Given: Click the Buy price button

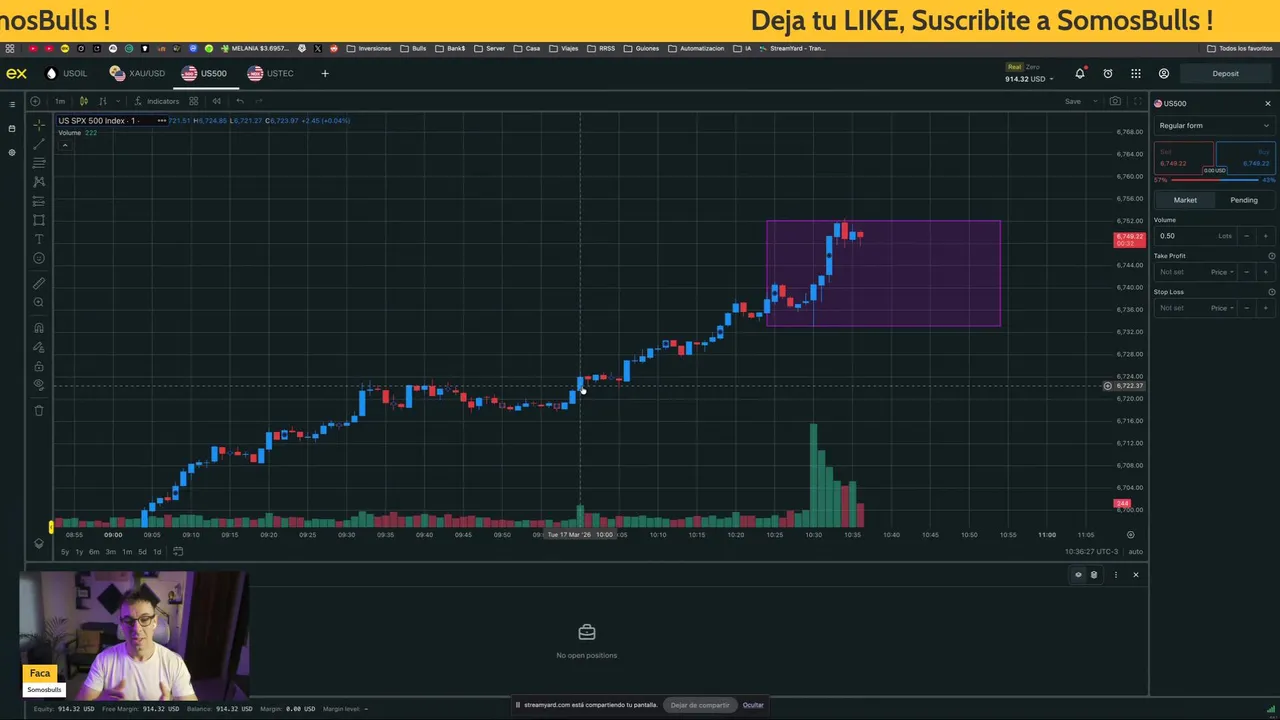Looking at the screenshot, I should click(1245, 158).
